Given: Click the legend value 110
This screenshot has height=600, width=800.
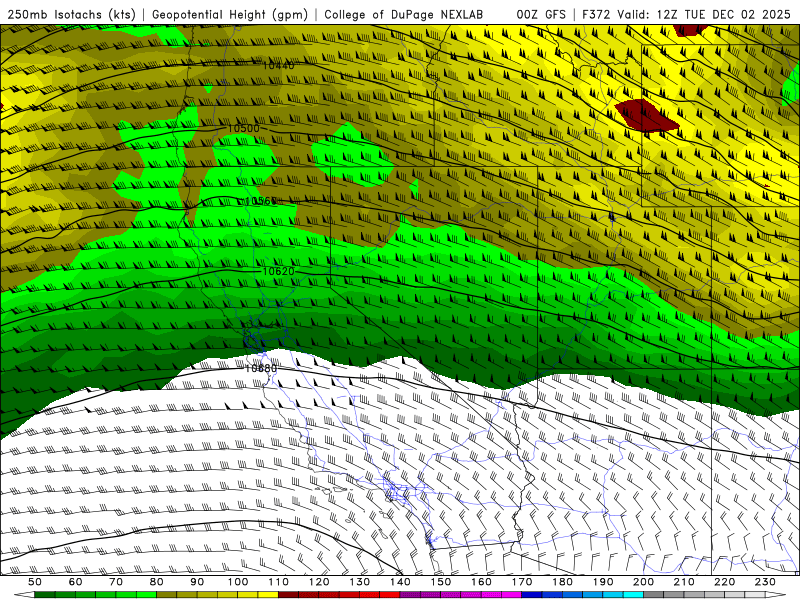Looking at the screenshot, I should tap(279, 582).
